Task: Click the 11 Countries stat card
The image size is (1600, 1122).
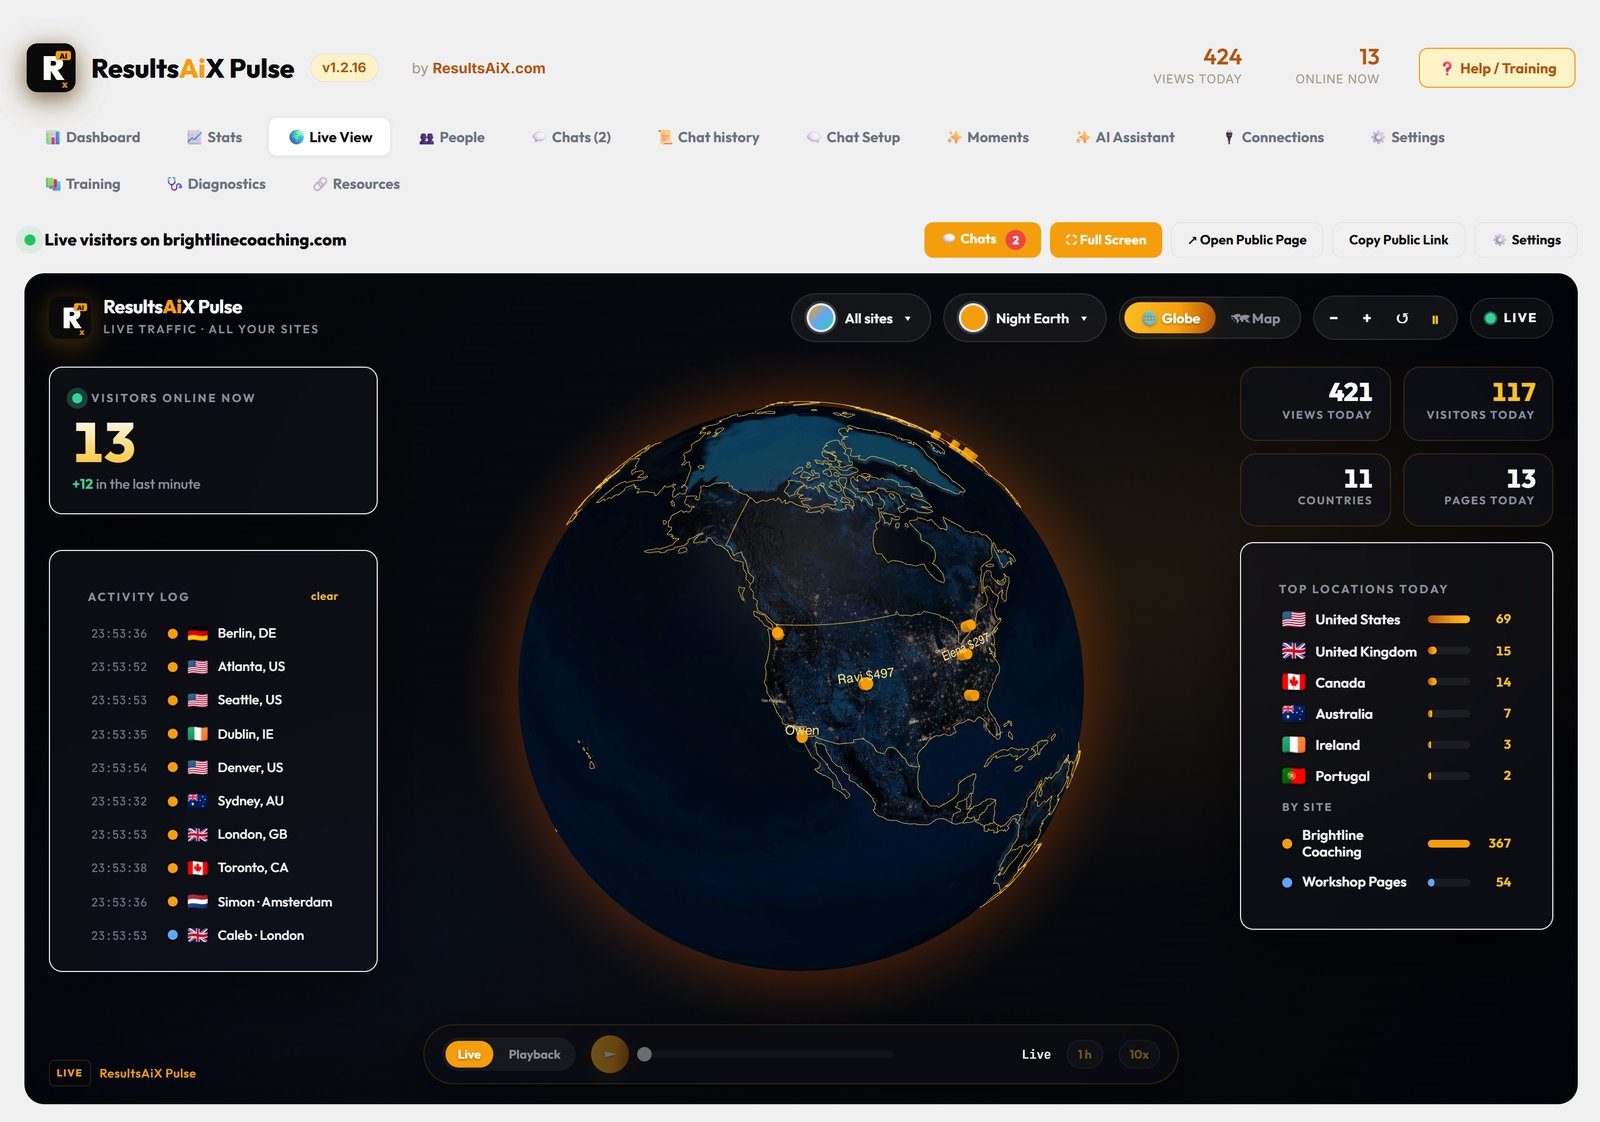Action: tap(1315, 490)
